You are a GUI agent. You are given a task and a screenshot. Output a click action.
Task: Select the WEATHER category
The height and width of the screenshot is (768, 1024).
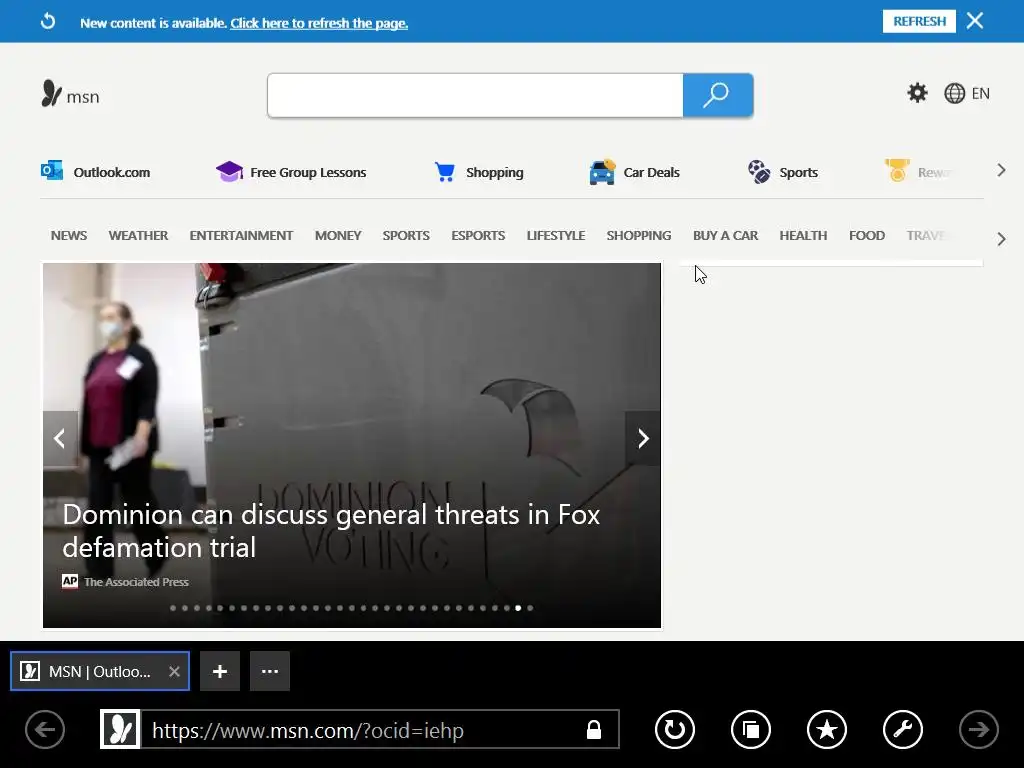click(x=138, y=235)
